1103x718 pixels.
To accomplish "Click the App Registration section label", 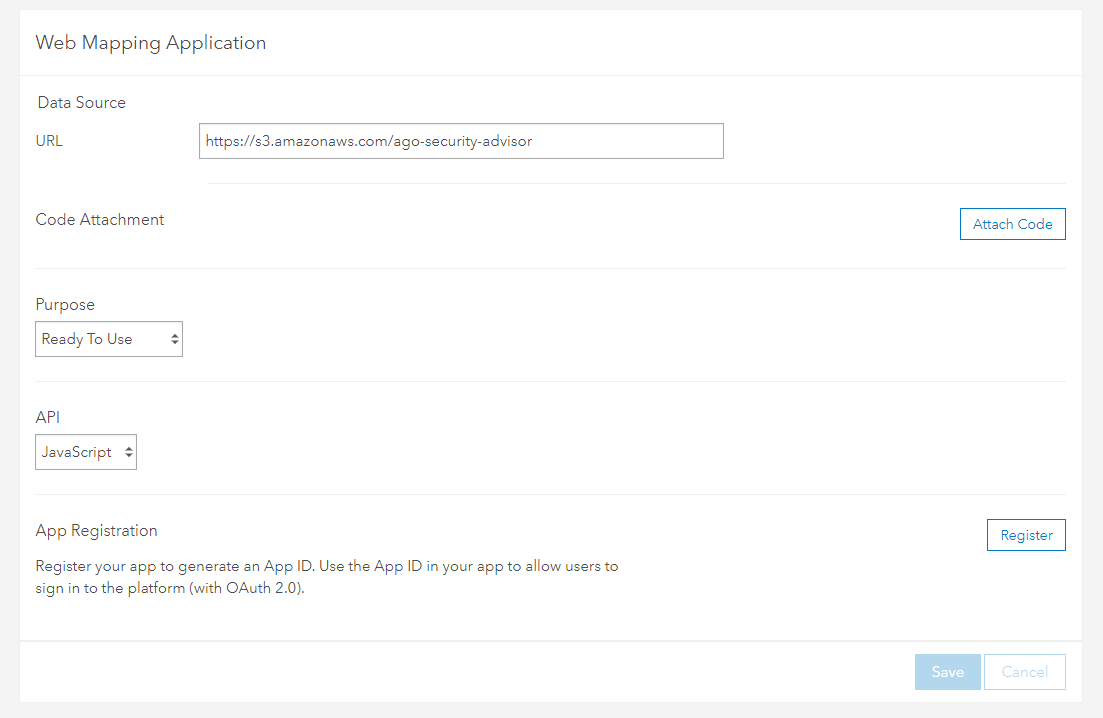I will tap(96, 530).
